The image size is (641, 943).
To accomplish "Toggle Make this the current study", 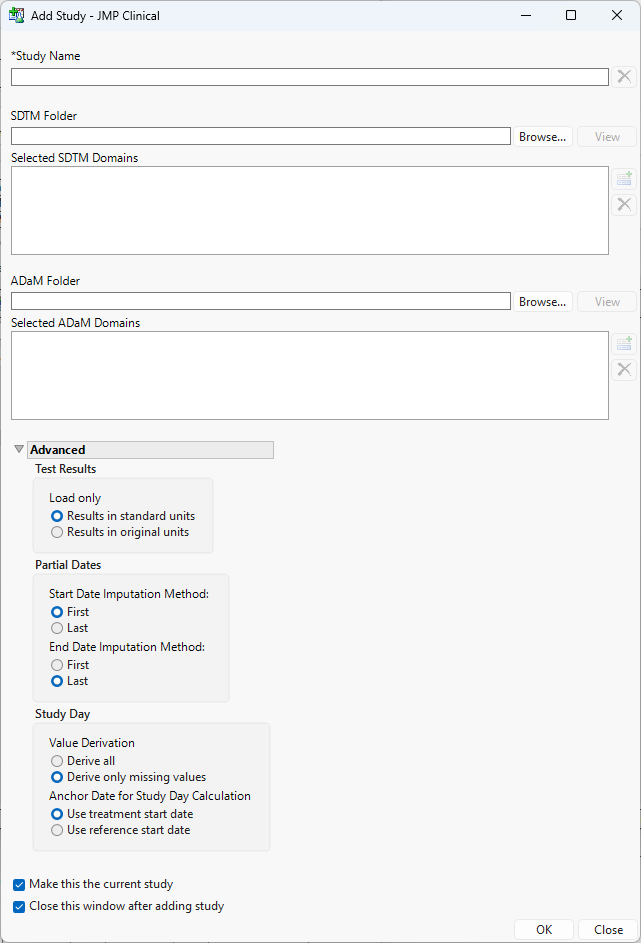I will click(20, 885).
